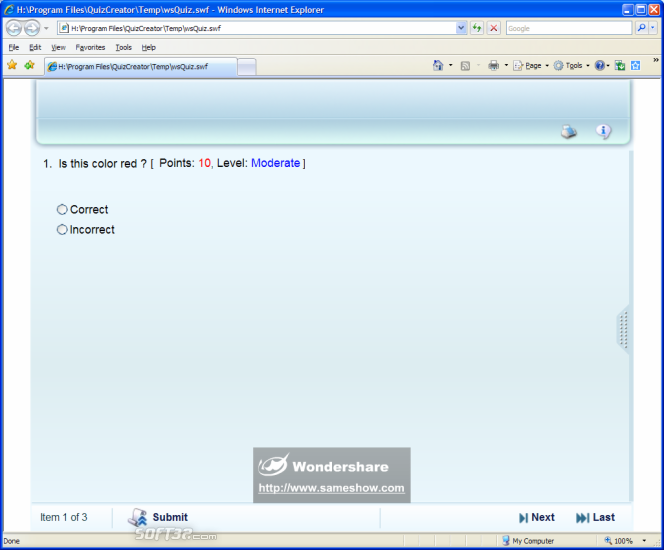Image resolution: width=664 pixels, height=550 pixels.
Task: Click the green toolbar add-on icon
Action: (x=620, y=66)
